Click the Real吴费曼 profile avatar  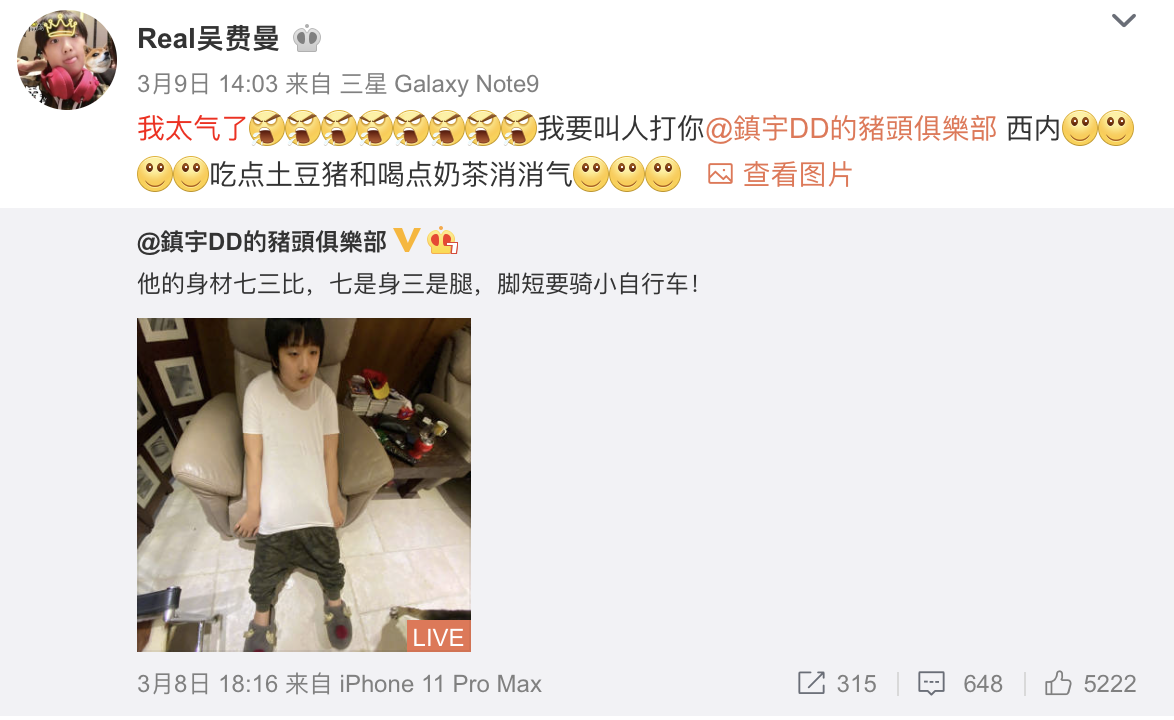point(67,60)
